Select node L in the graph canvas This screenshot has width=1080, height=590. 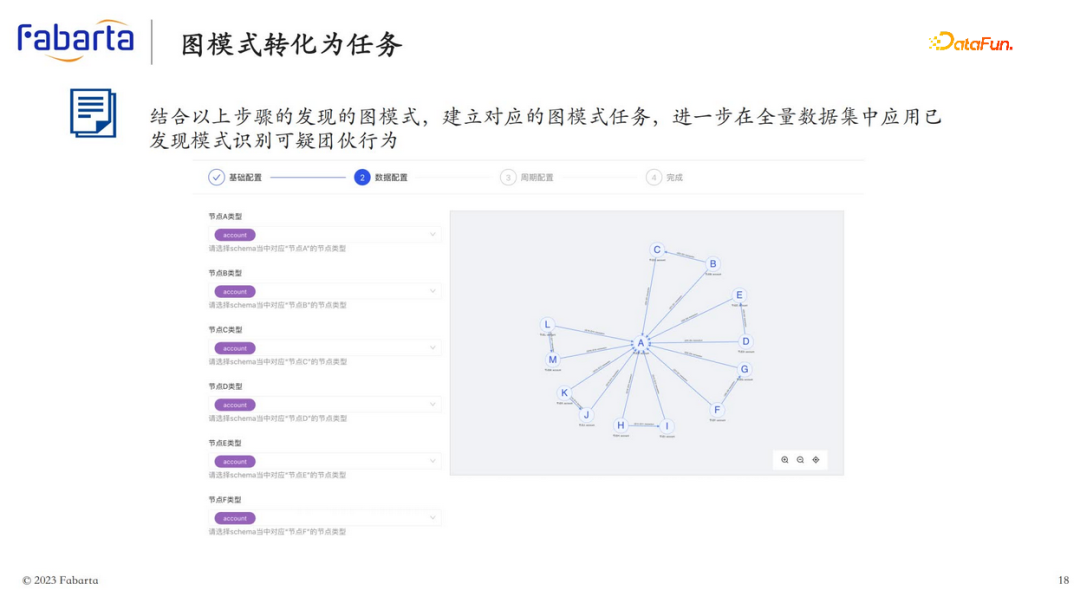[547, 324]
